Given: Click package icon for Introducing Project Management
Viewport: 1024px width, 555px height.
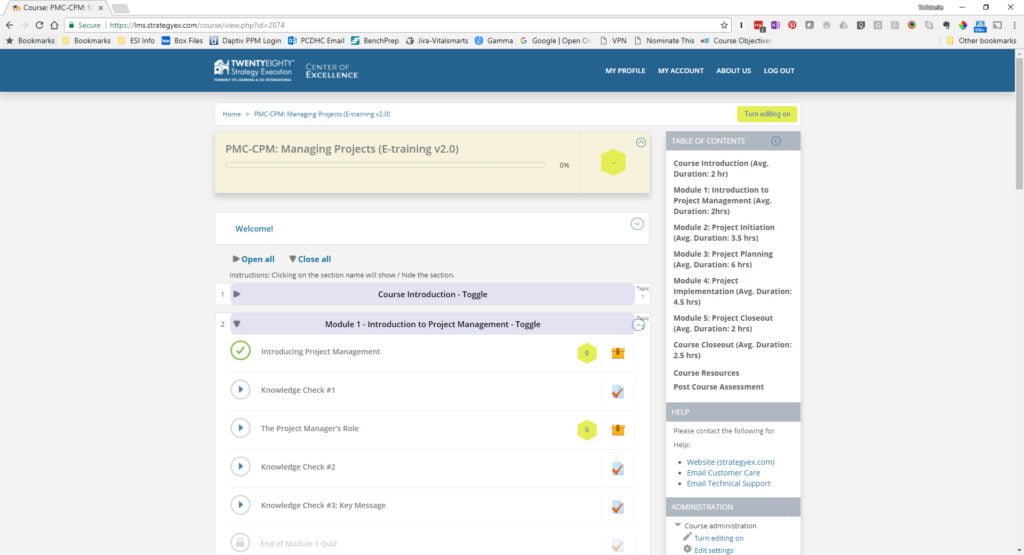Looking at the screenshot, I should 618,353.
